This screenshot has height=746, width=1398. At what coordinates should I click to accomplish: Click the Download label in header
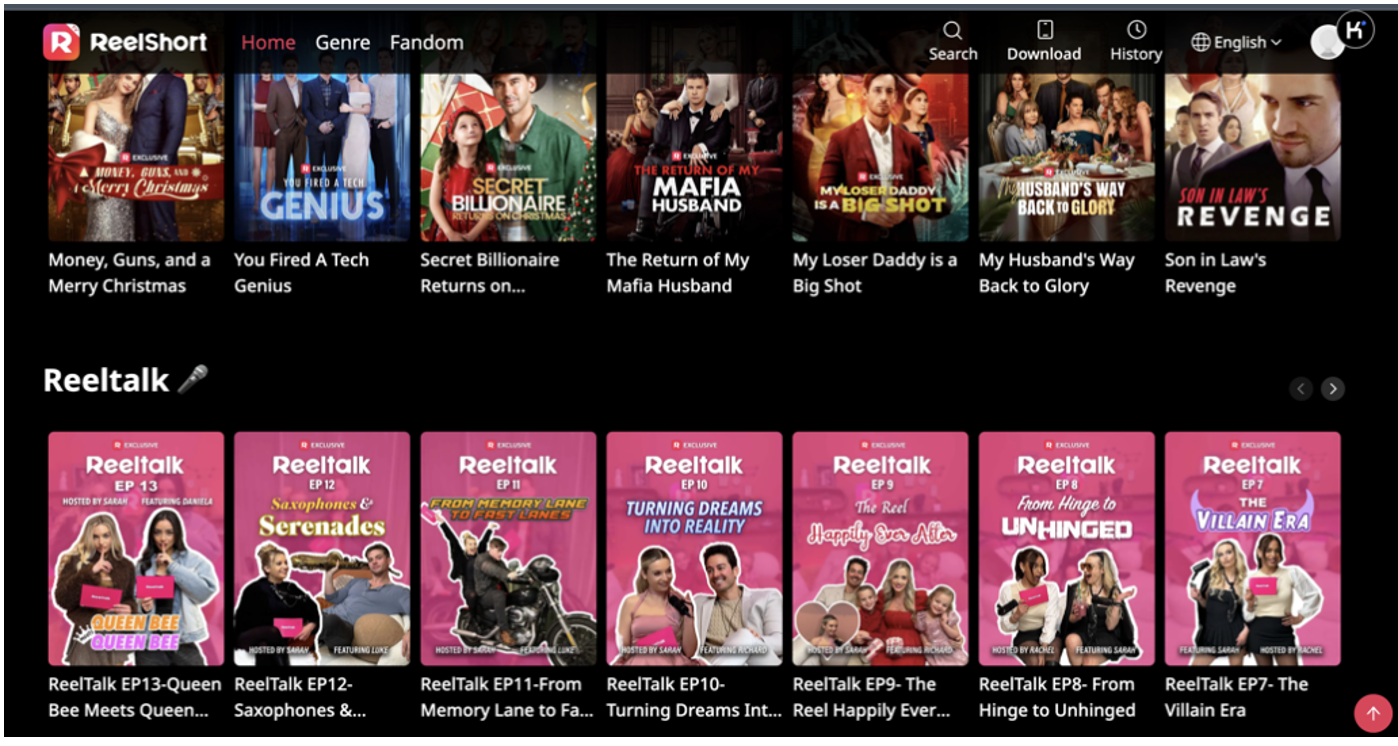[x=1044, y=54]
